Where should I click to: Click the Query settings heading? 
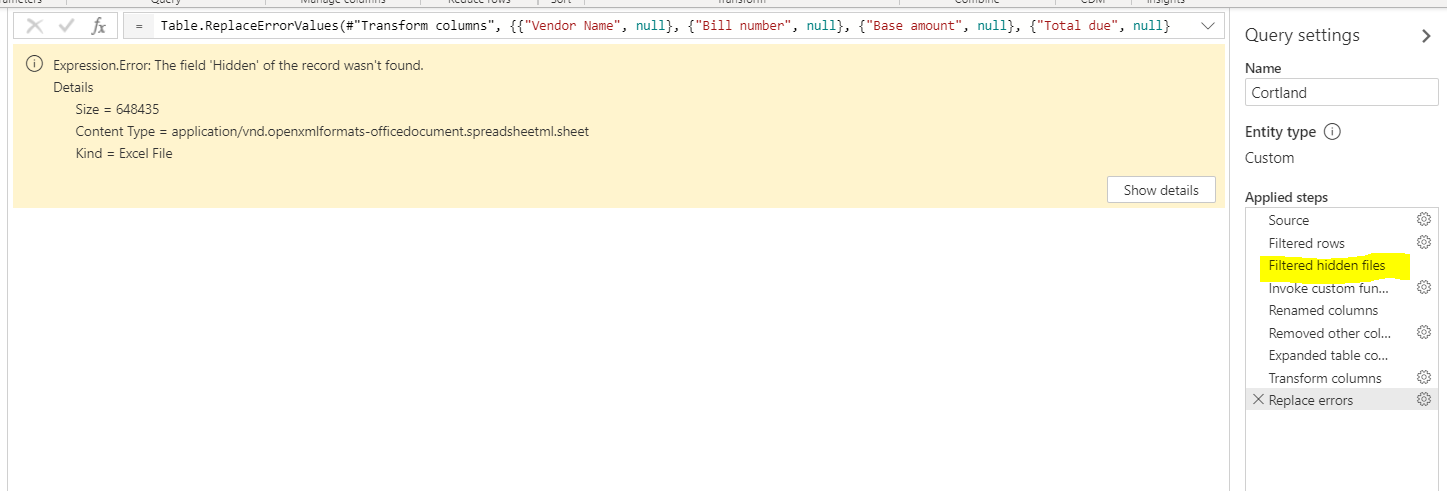[x=1302, y=35]
